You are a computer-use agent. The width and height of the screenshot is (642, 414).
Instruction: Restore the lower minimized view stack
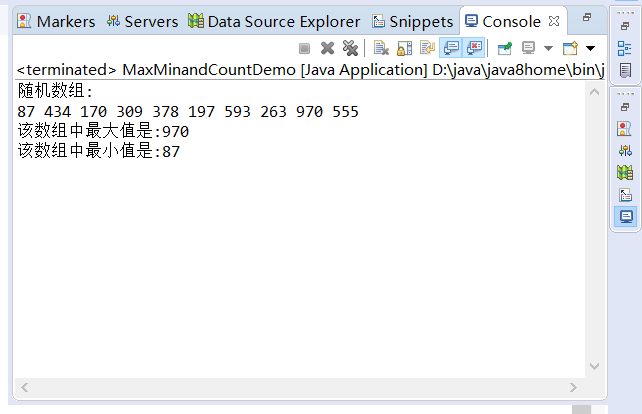point(625,107)
